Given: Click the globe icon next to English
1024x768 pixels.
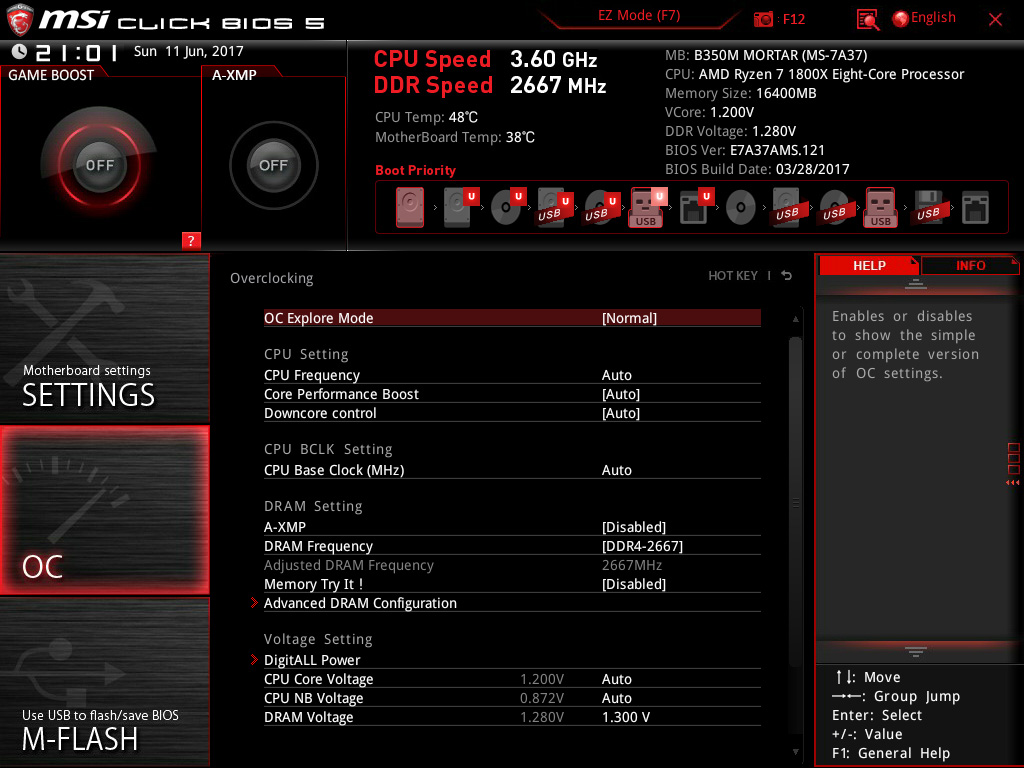Looking at the screenshot, I should [x=900, y=19].
